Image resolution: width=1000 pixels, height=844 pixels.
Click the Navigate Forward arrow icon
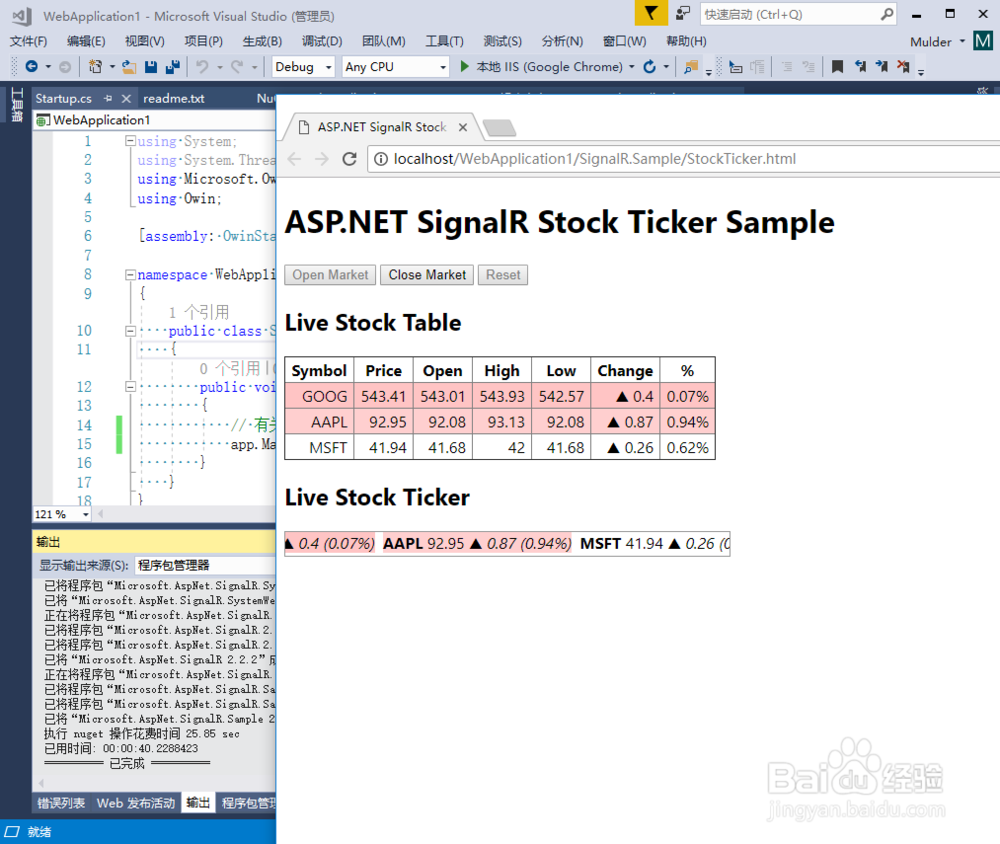[x=64, y=66]
